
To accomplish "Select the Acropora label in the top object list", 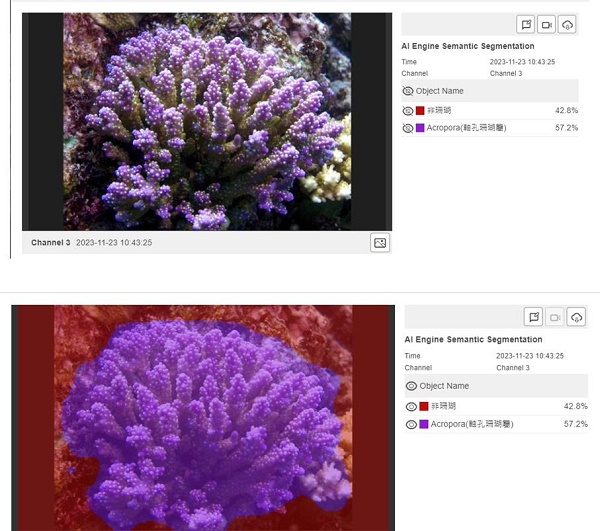I will click(470, 129).
